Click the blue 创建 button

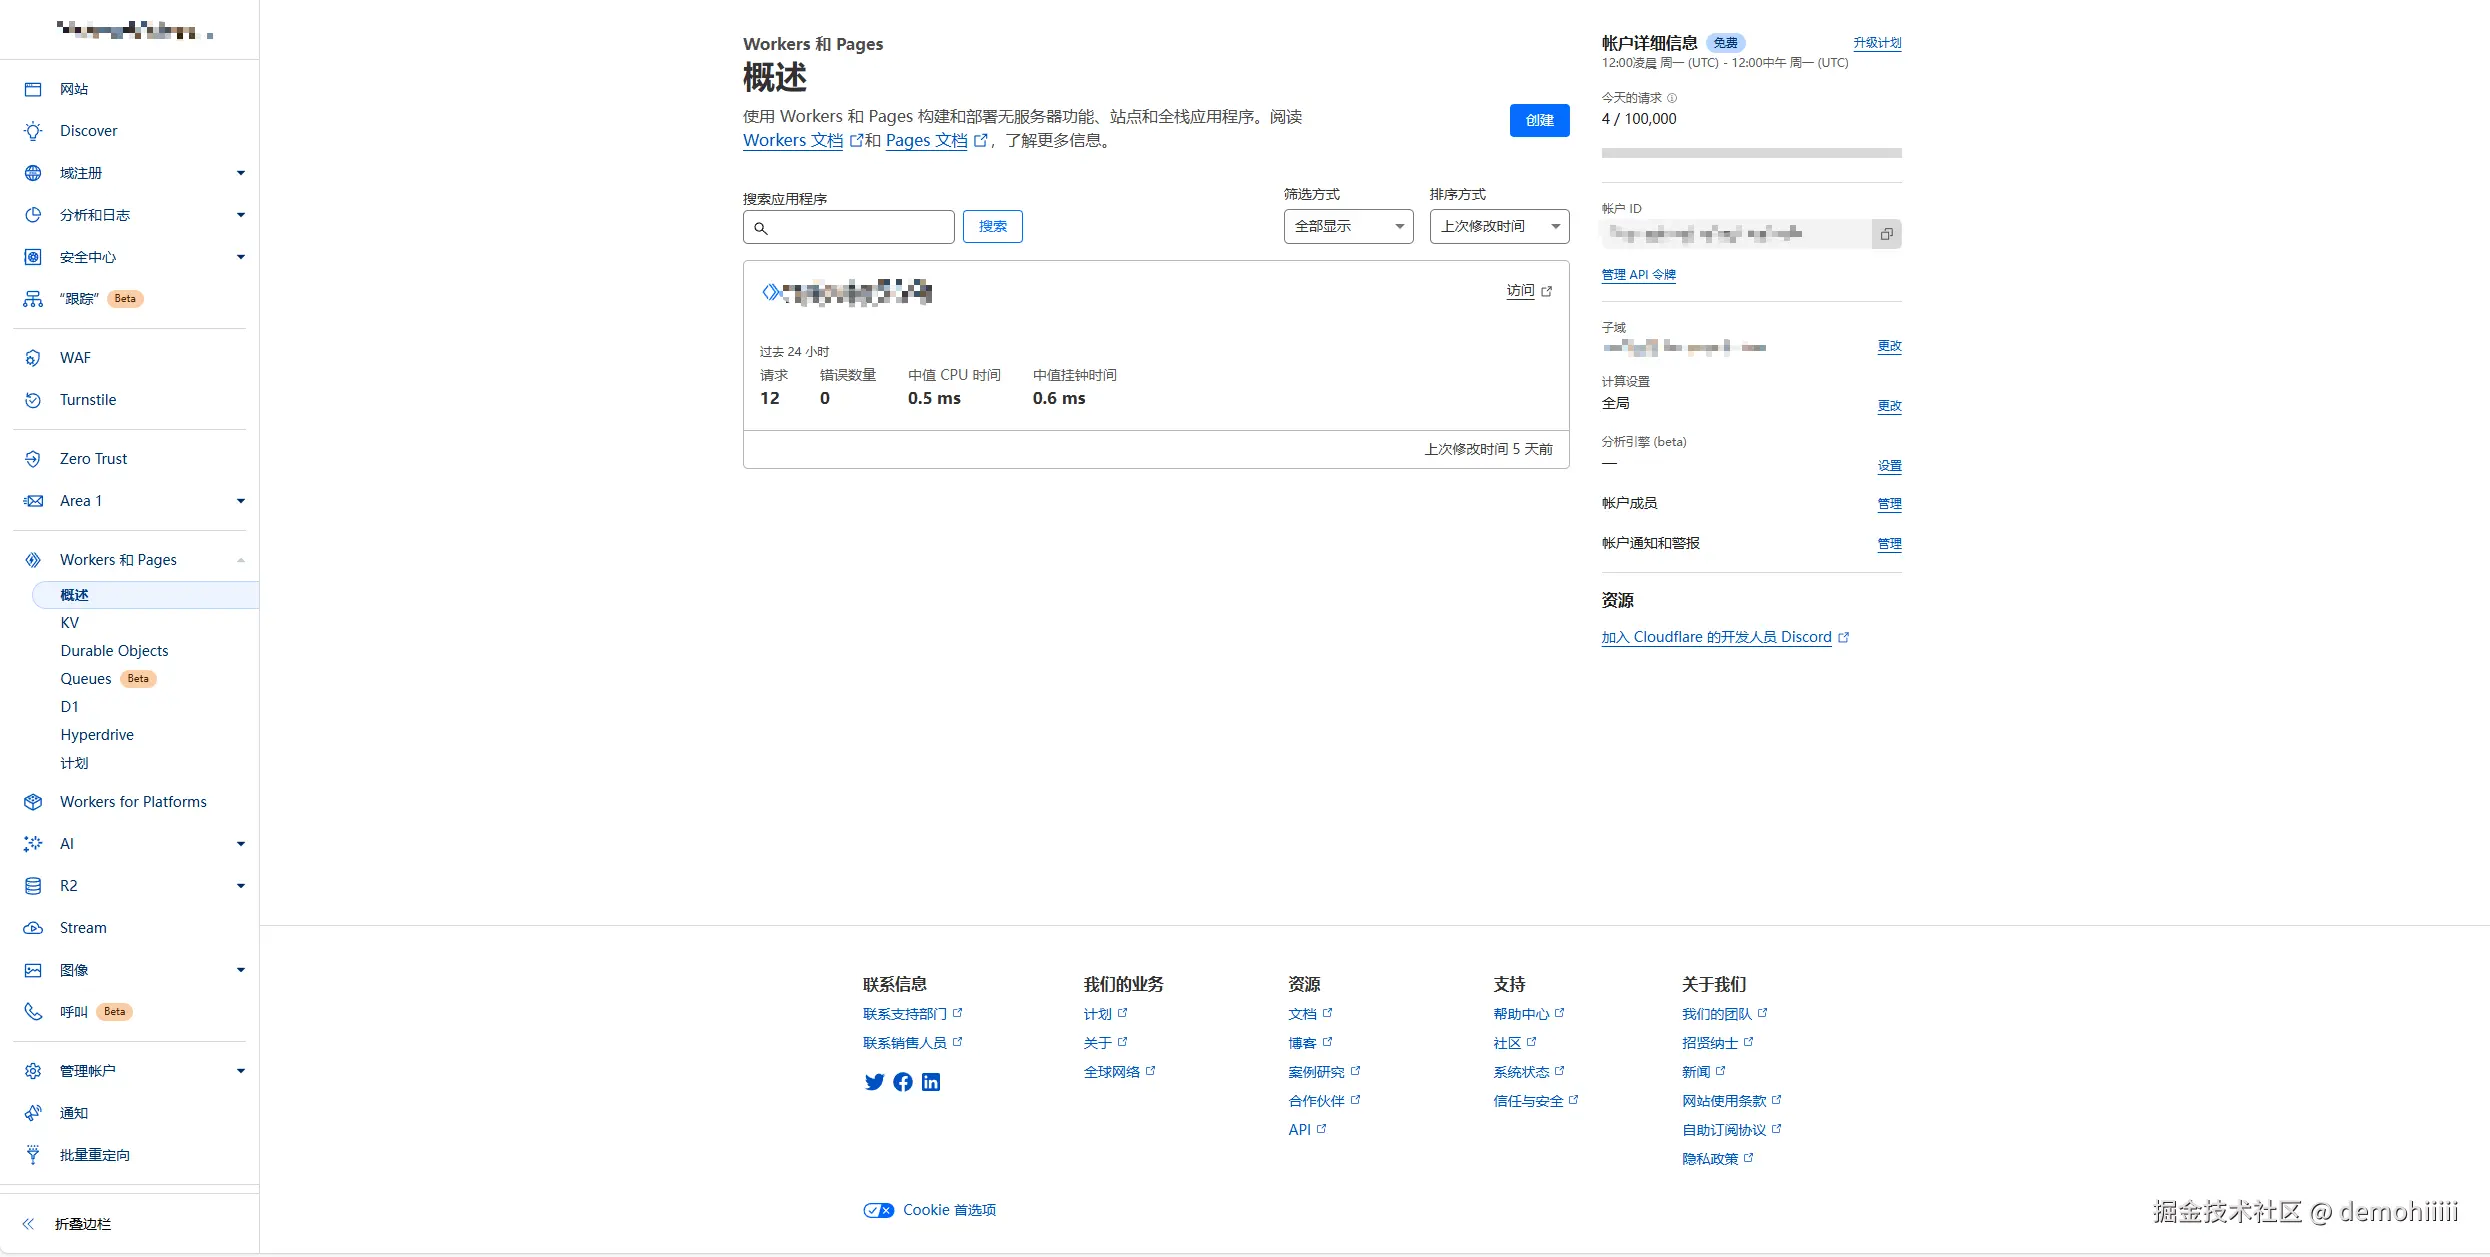1539,120
